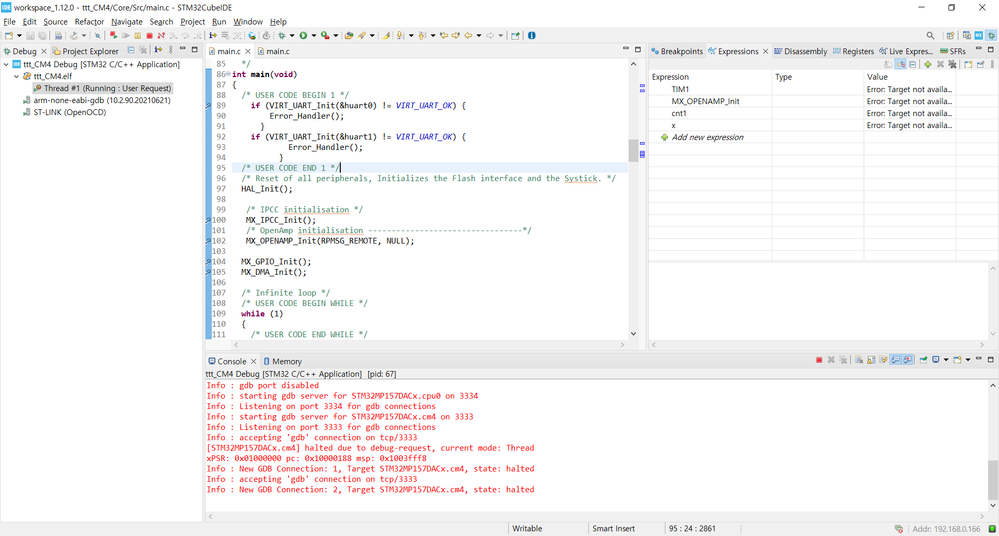The height and width of the screenshot is (536, 999).
Task: Close the Expressions tab
Action: 766,51
